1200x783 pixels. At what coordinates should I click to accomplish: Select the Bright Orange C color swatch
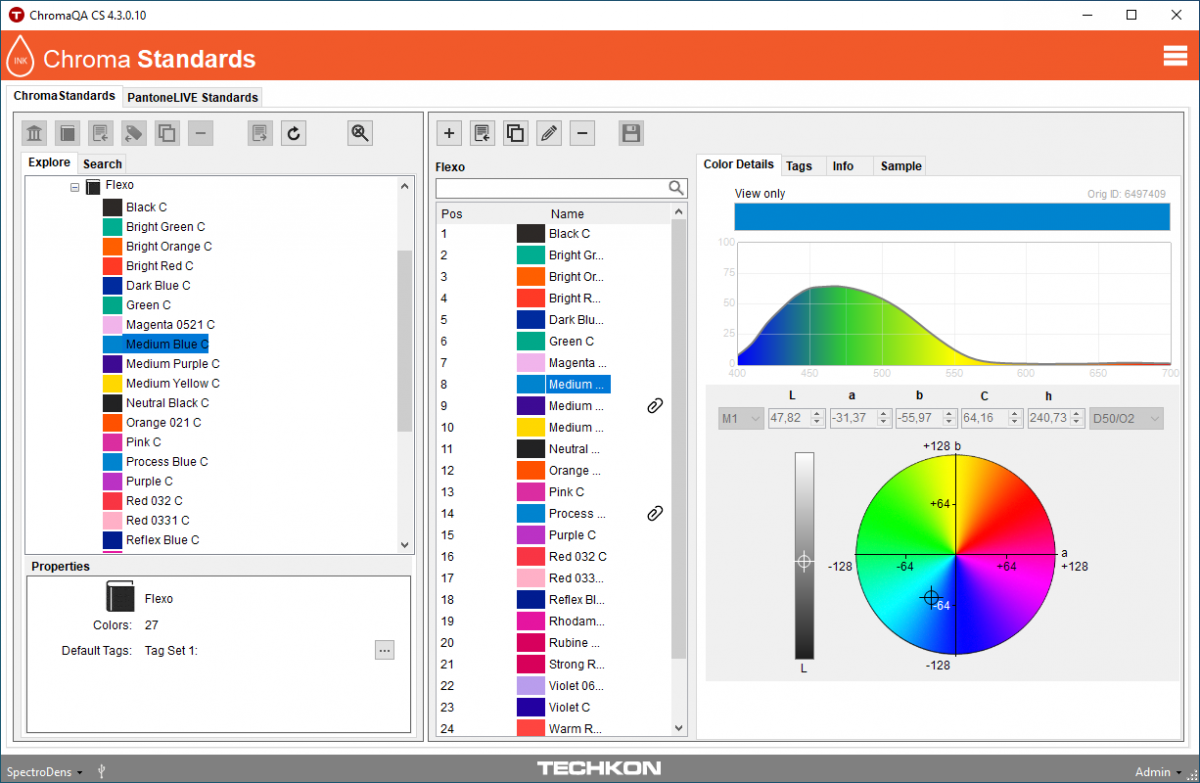[113, 246]
